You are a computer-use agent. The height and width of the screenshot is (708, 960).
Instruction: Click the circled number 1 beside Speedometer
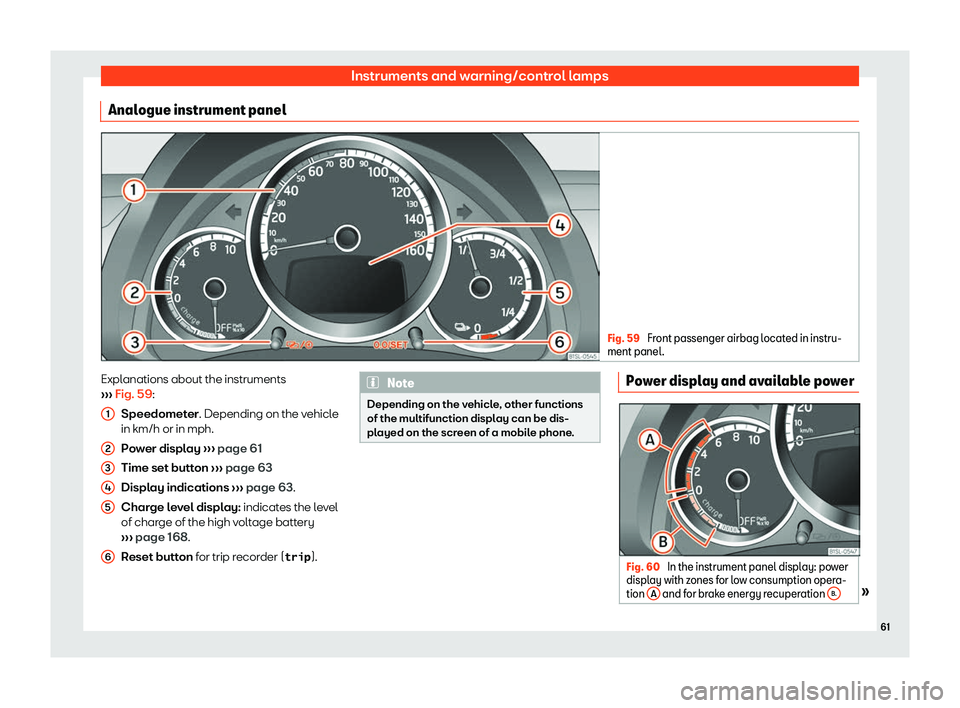coord(108,415)
